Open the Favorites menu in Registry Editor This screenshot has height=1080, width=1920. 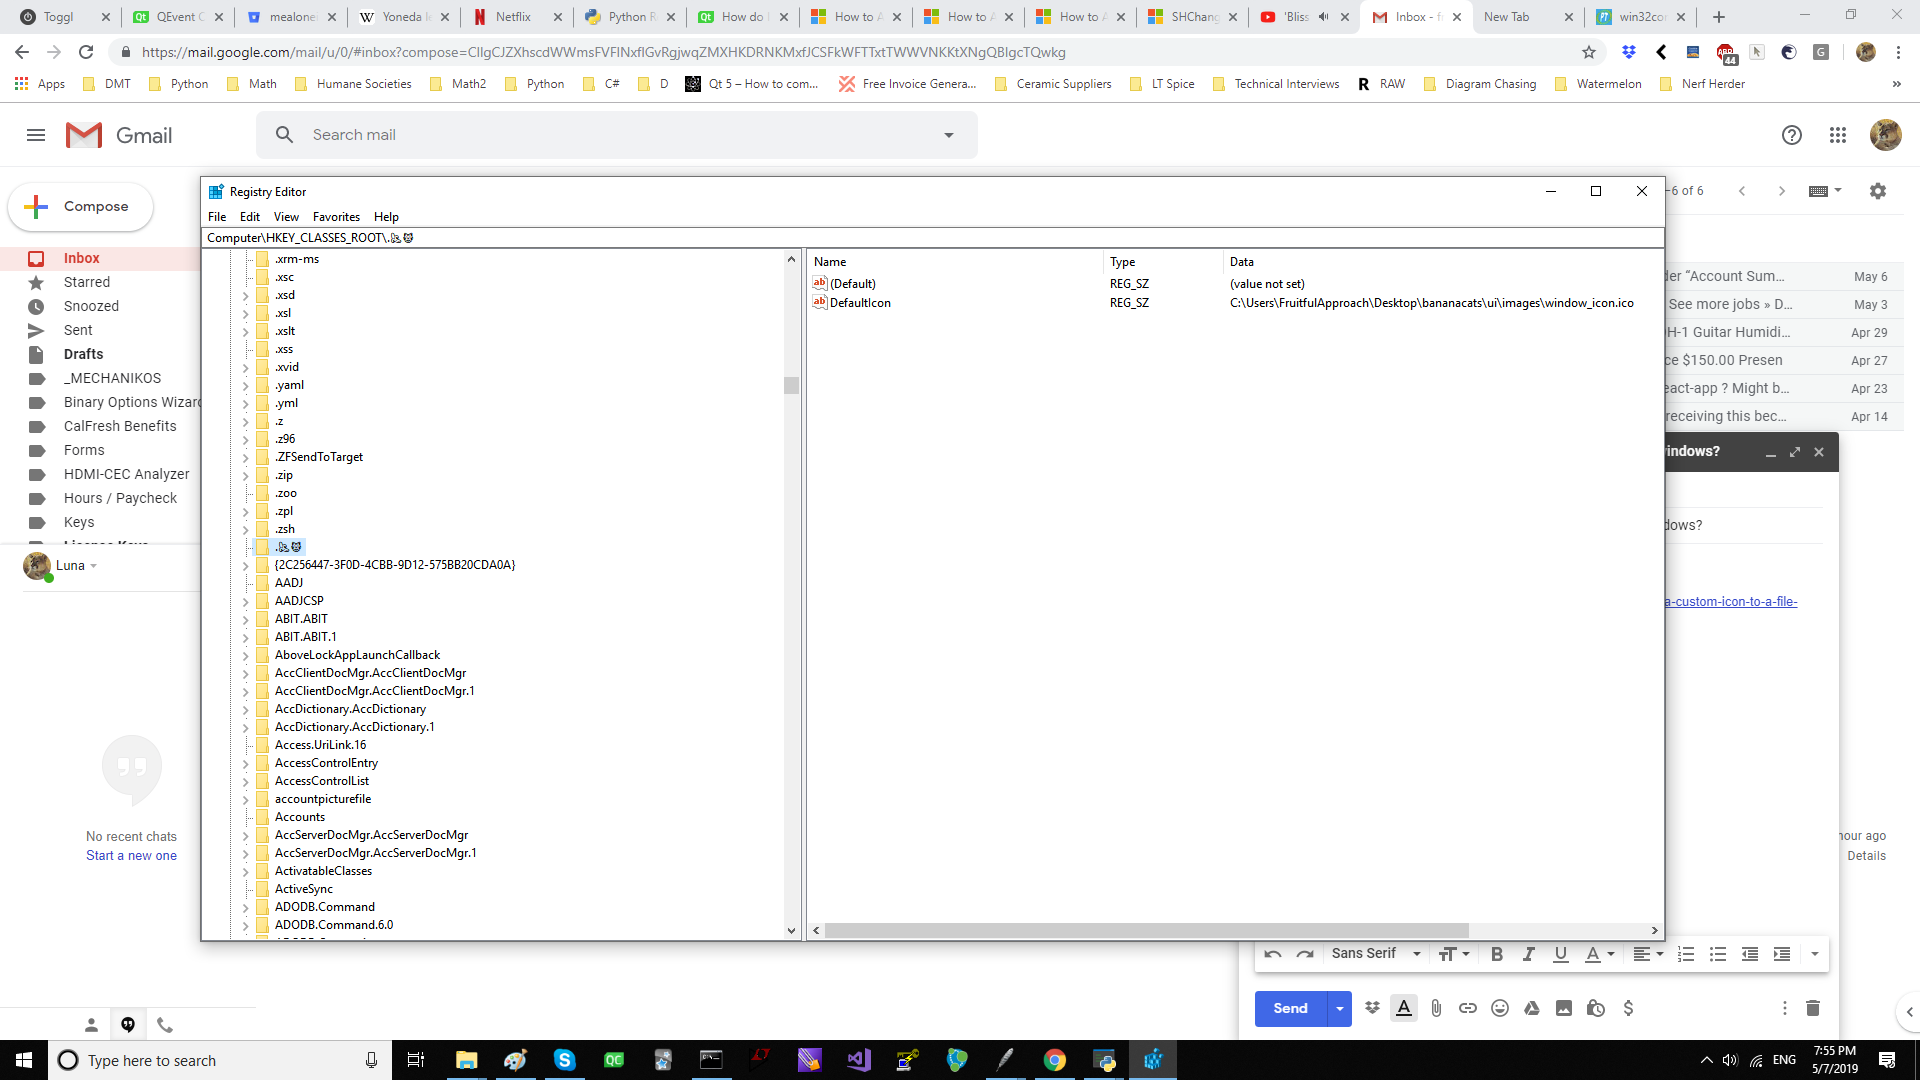click(336, 217)
